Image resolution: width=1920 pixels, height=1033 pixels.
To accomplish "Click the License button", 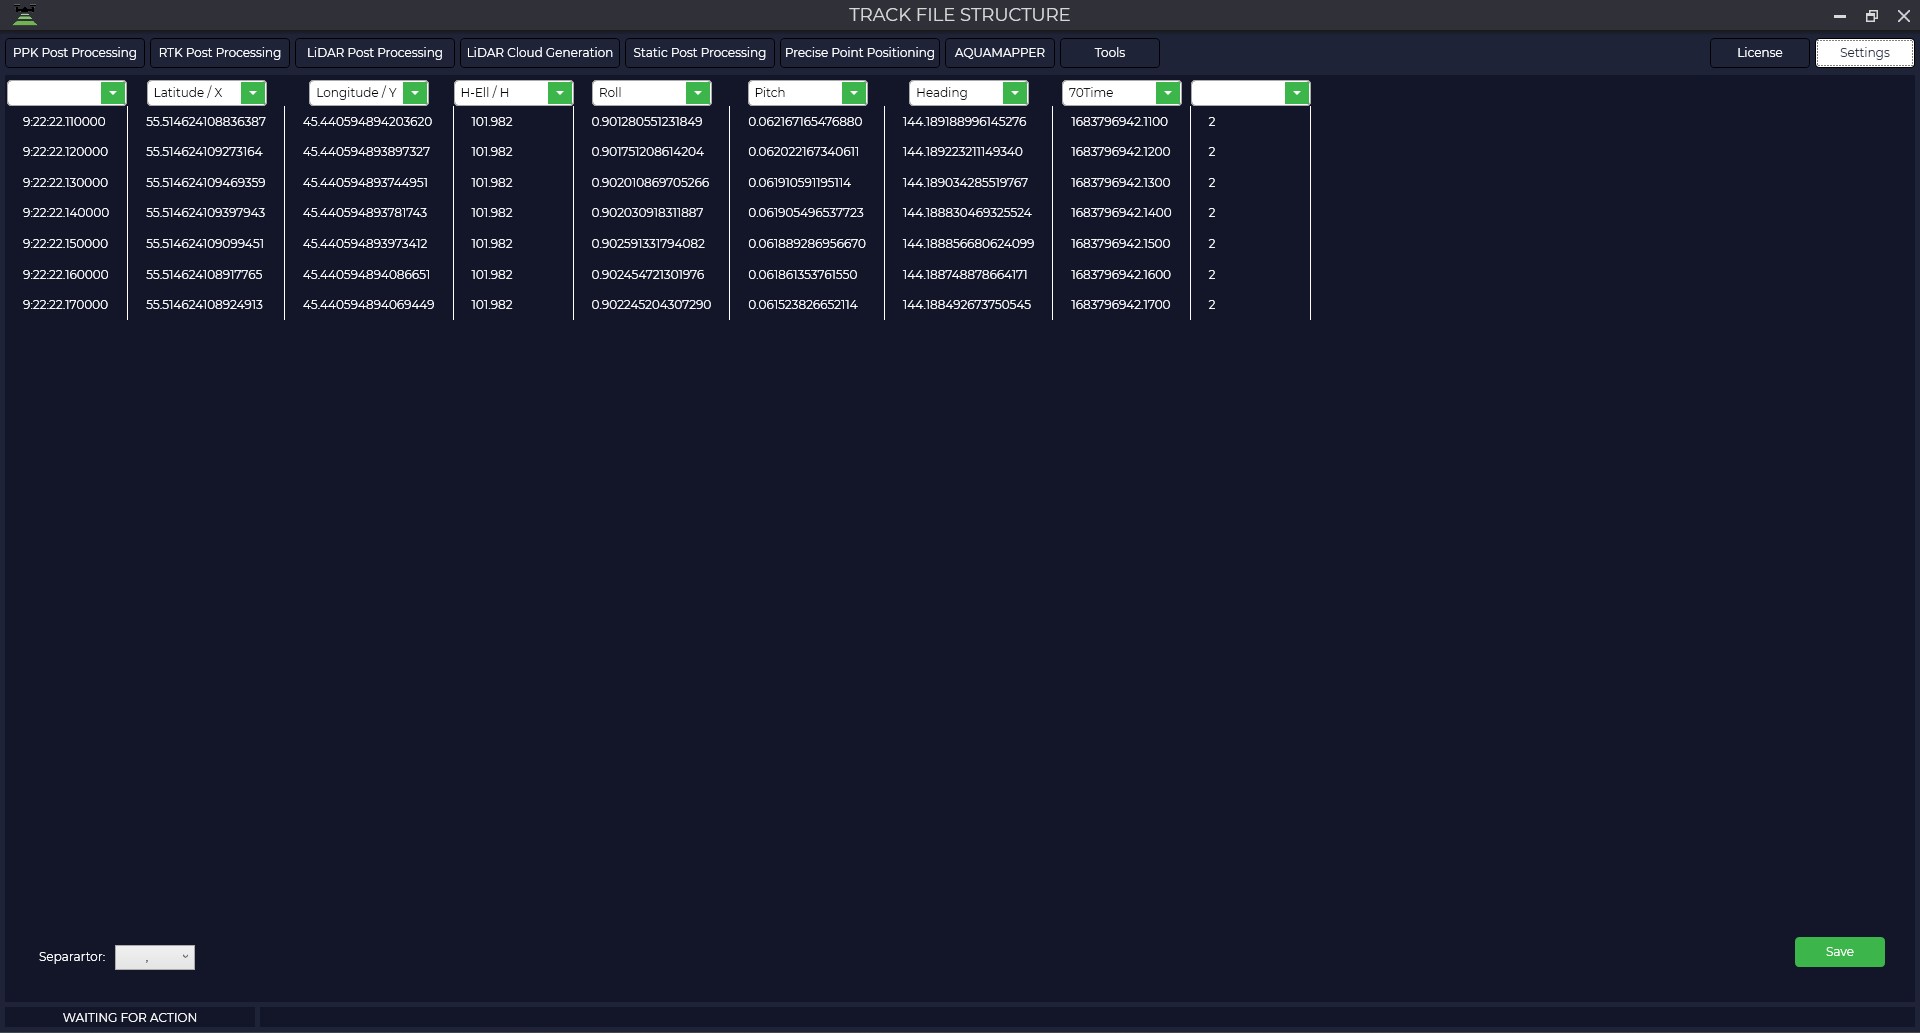I will [x=1760, y=53].
